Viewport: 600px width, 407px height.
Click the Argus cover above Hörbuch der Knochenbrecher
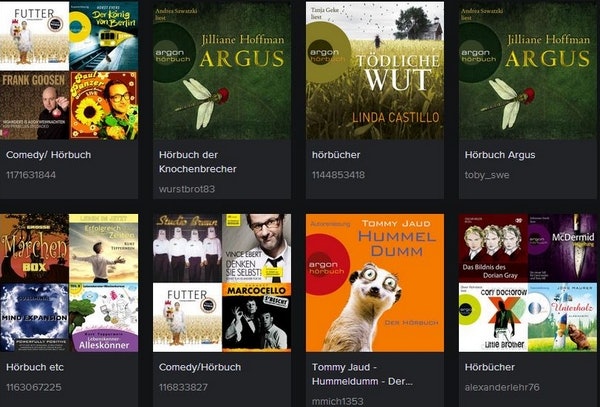click(x=222, y=70)
